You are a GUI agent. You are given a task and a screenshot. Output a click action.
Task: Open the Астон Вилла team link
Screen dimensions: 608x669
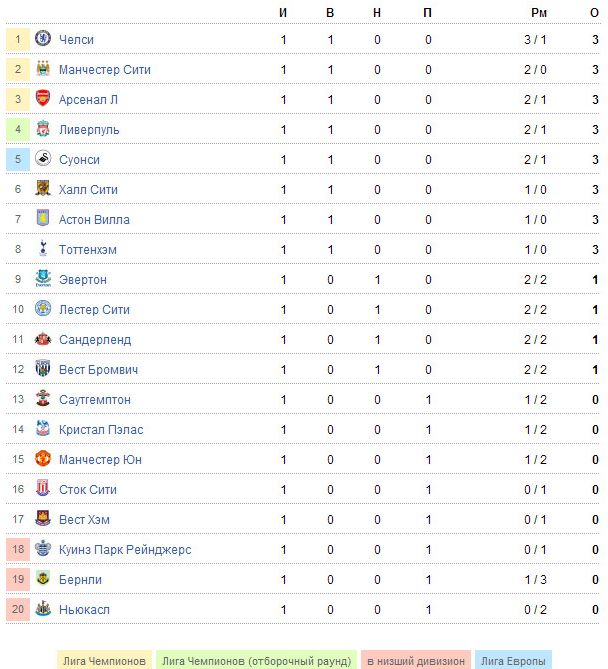tap(94, 219)
